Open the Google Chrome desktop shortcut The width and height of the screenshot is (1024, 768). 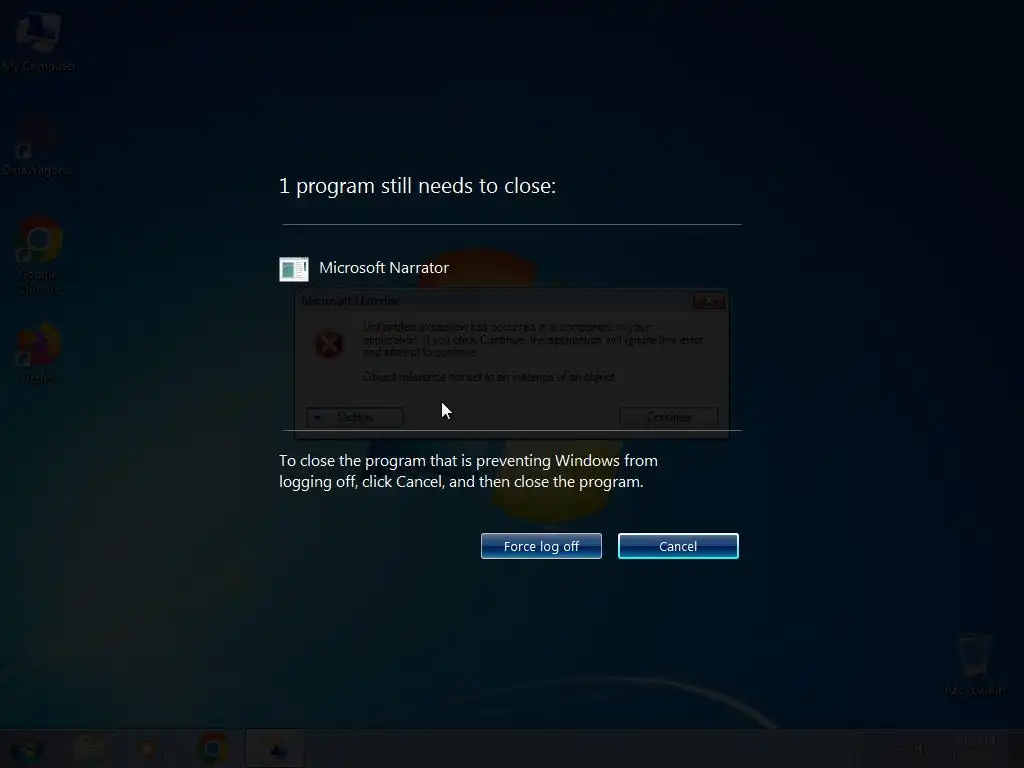39,256
